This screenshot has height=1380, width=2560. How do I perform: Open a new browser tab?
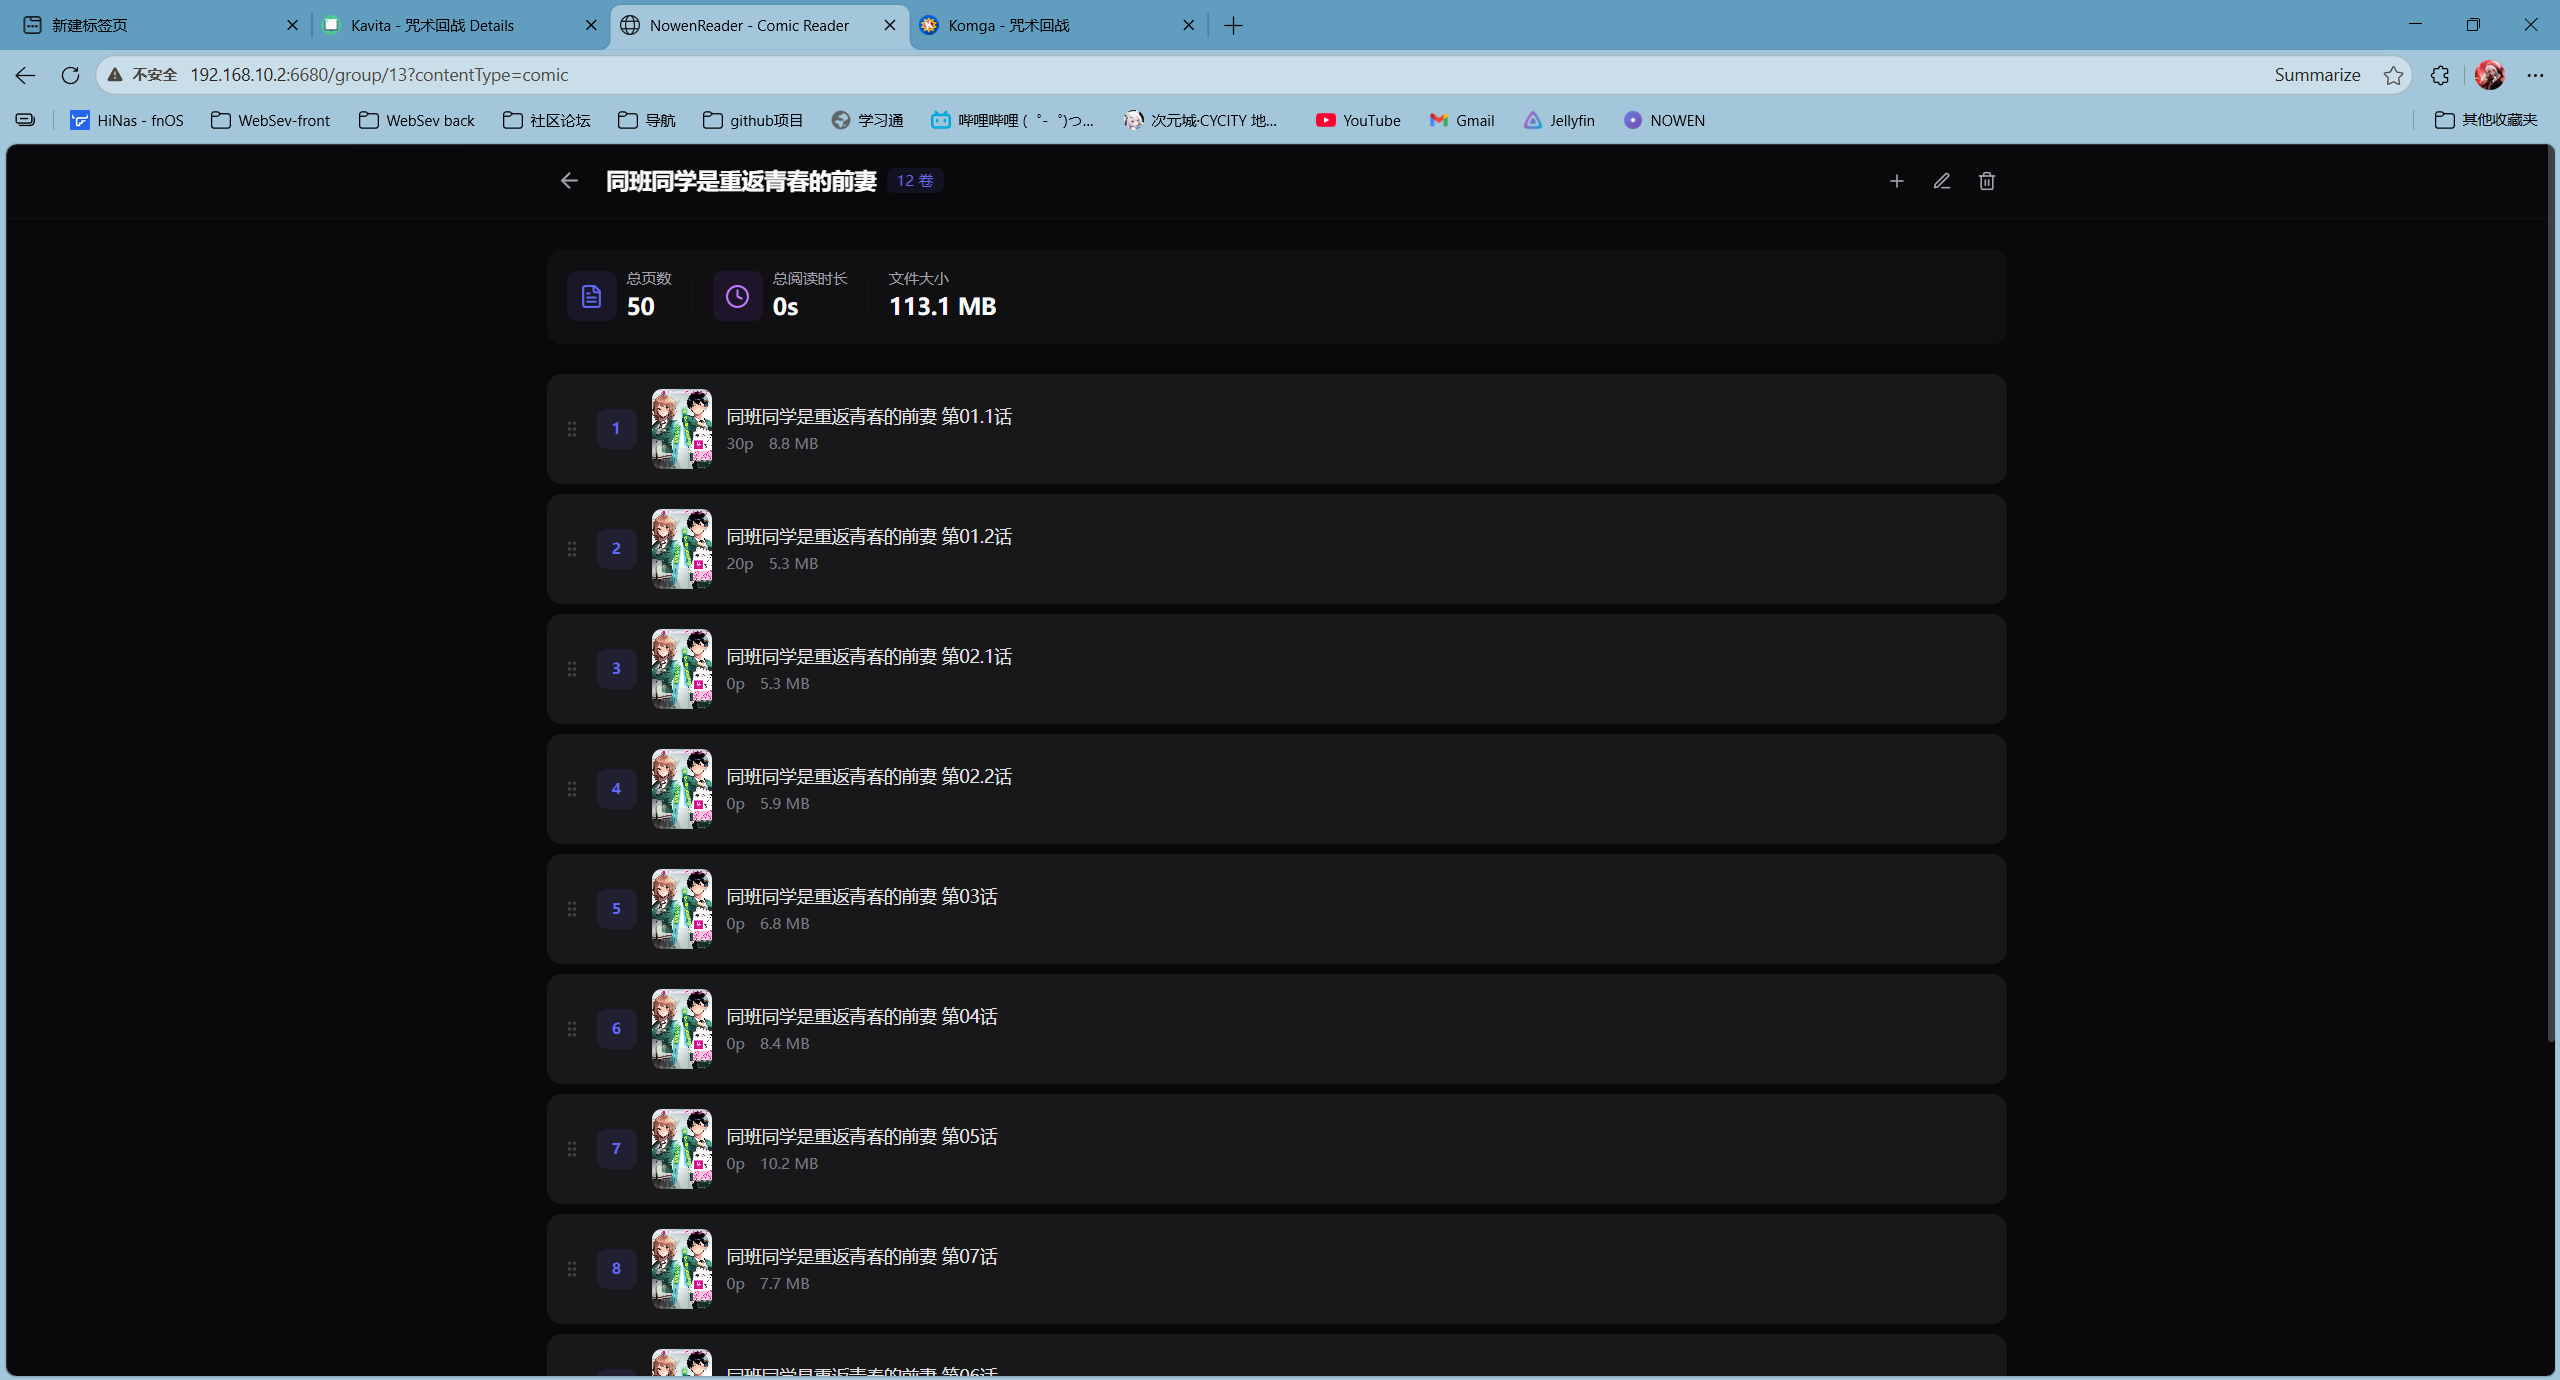point(1233,25)
